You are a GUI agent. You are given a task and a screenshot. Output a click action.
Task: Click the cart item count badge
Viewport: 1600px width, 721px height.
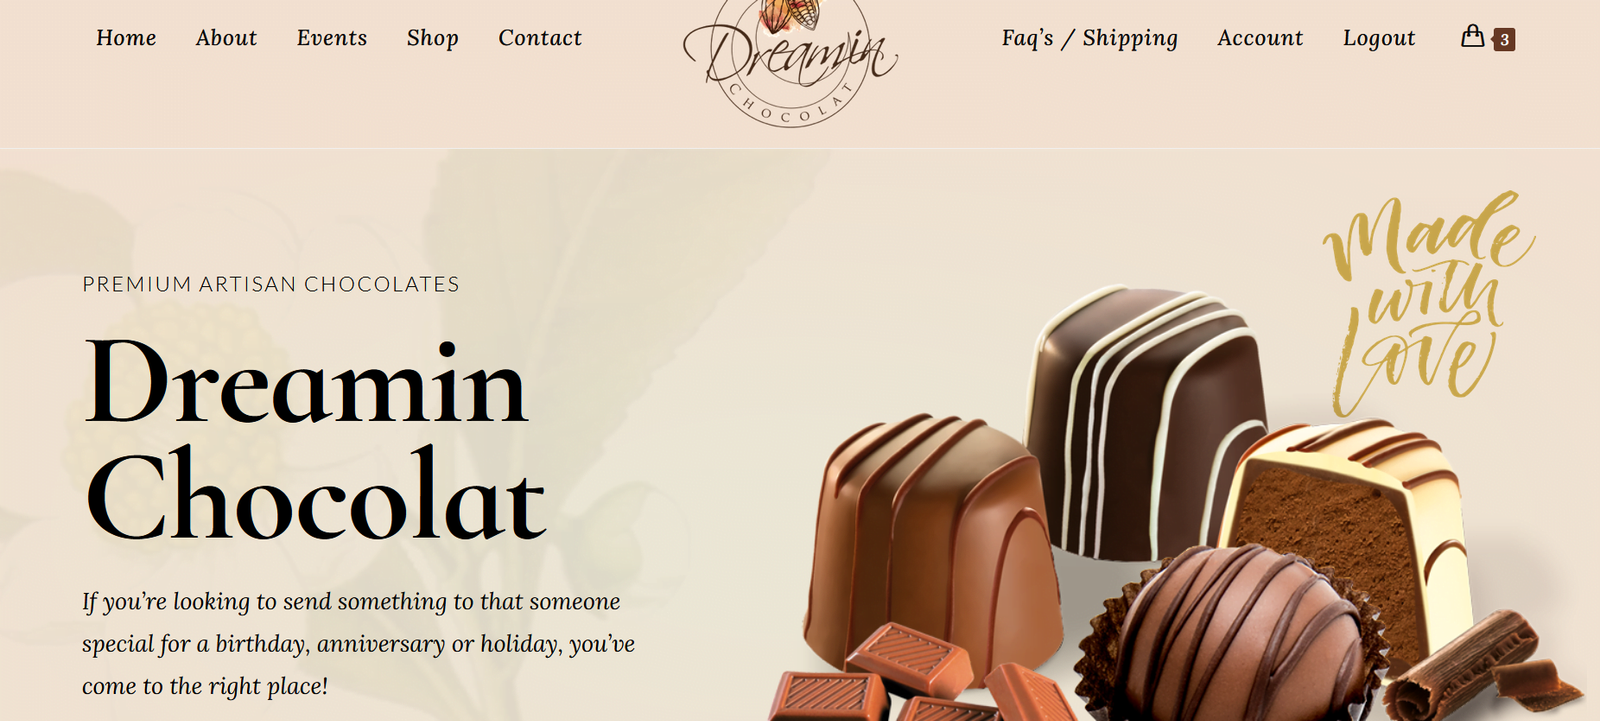pyautogui.click(x=1504, y=40)
